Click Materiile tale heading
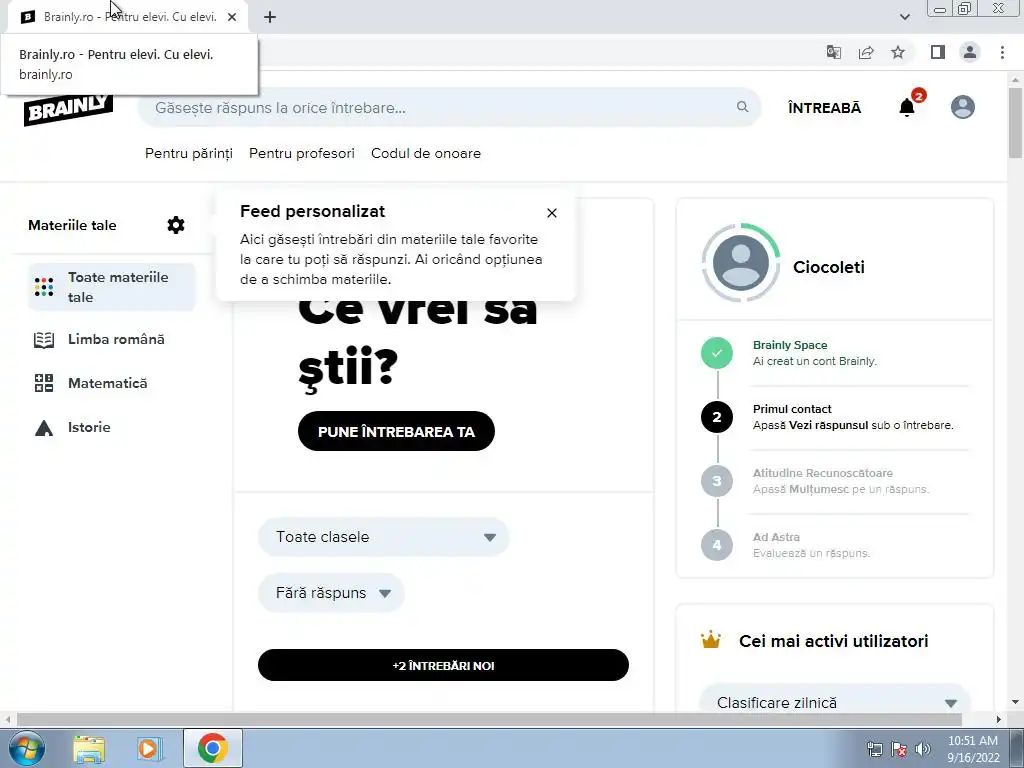The width and height of the screenshot is (1024, 768). (72, 225)
